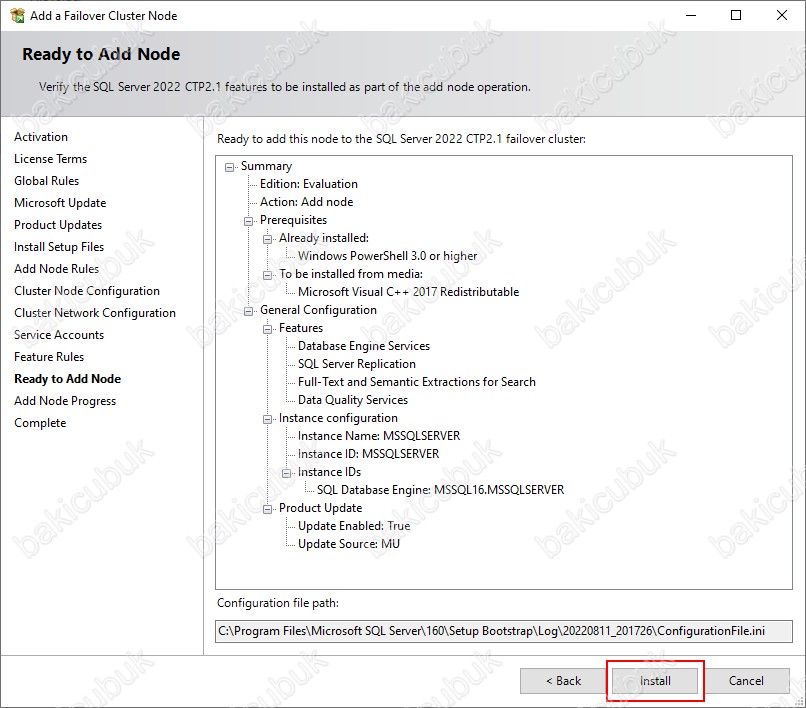Close the setup window
This screenshot has width=806, height=708.
coord(782,15)
